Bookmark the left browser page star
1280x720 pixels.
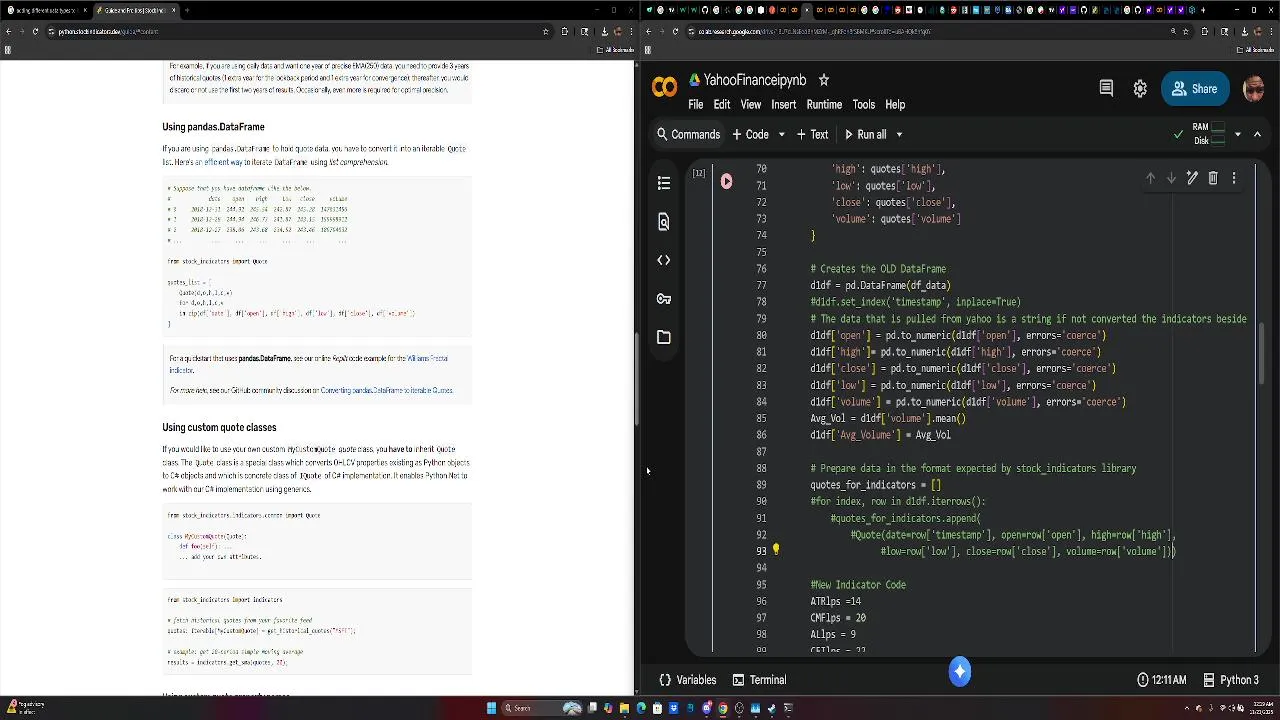(545, 31)
